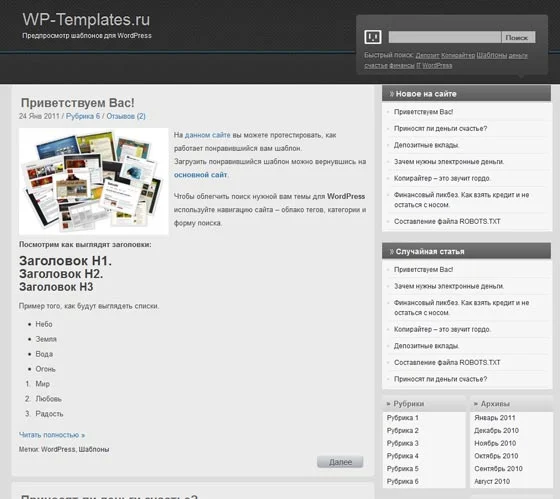Click the arrow icon next to Рубрики header
Viewport: 560px width, 499px height.
[x=389, y=404]
